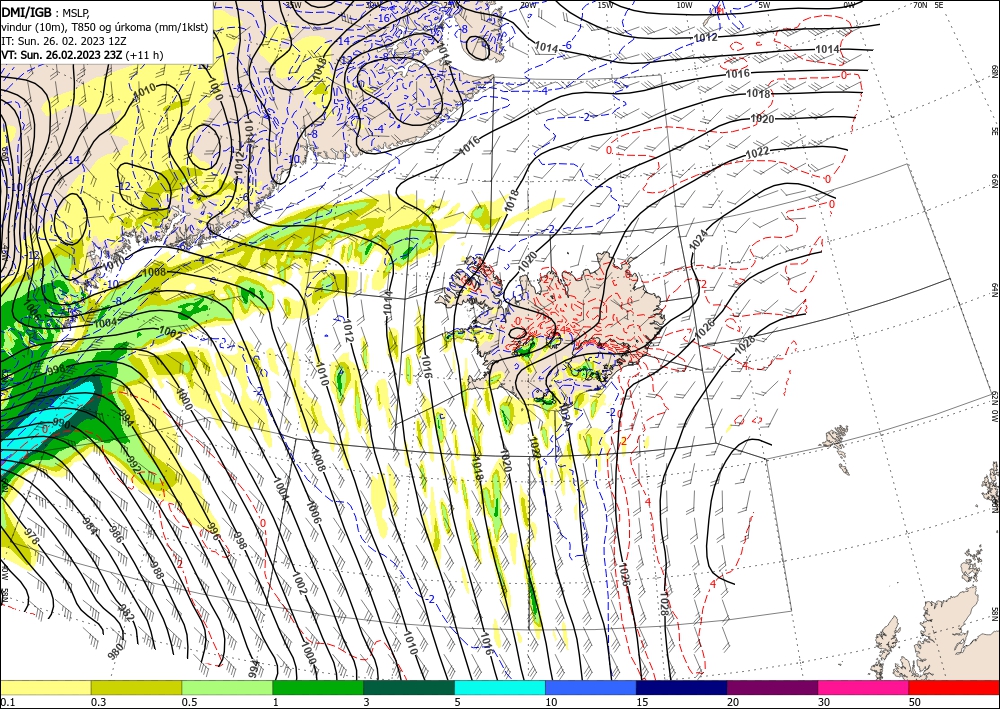
Task: Click the purple 20–30 legend swatch
Action: coord(772,687)
